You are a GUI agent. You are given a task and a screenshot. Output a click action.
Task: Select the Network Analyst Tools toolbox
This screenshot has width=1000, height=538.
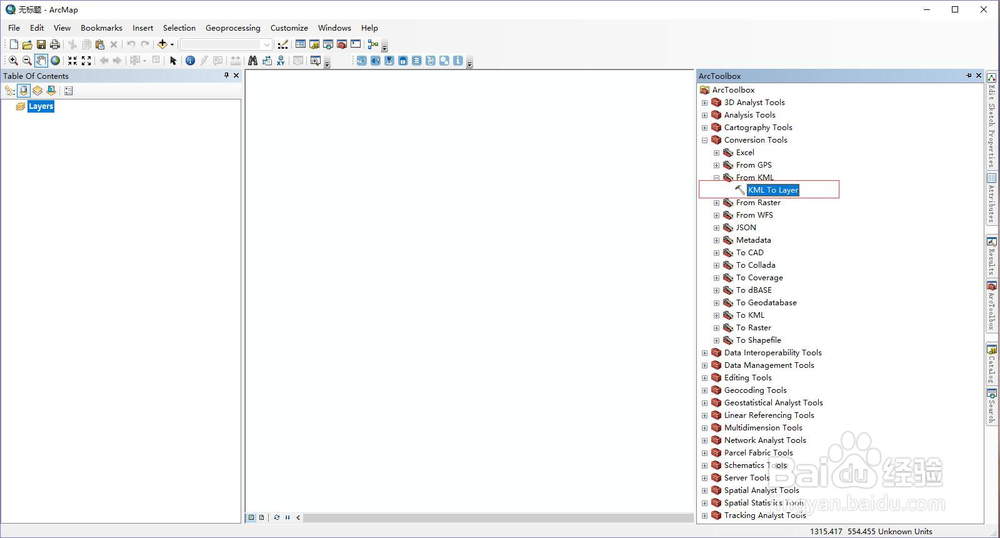[765, 440]
